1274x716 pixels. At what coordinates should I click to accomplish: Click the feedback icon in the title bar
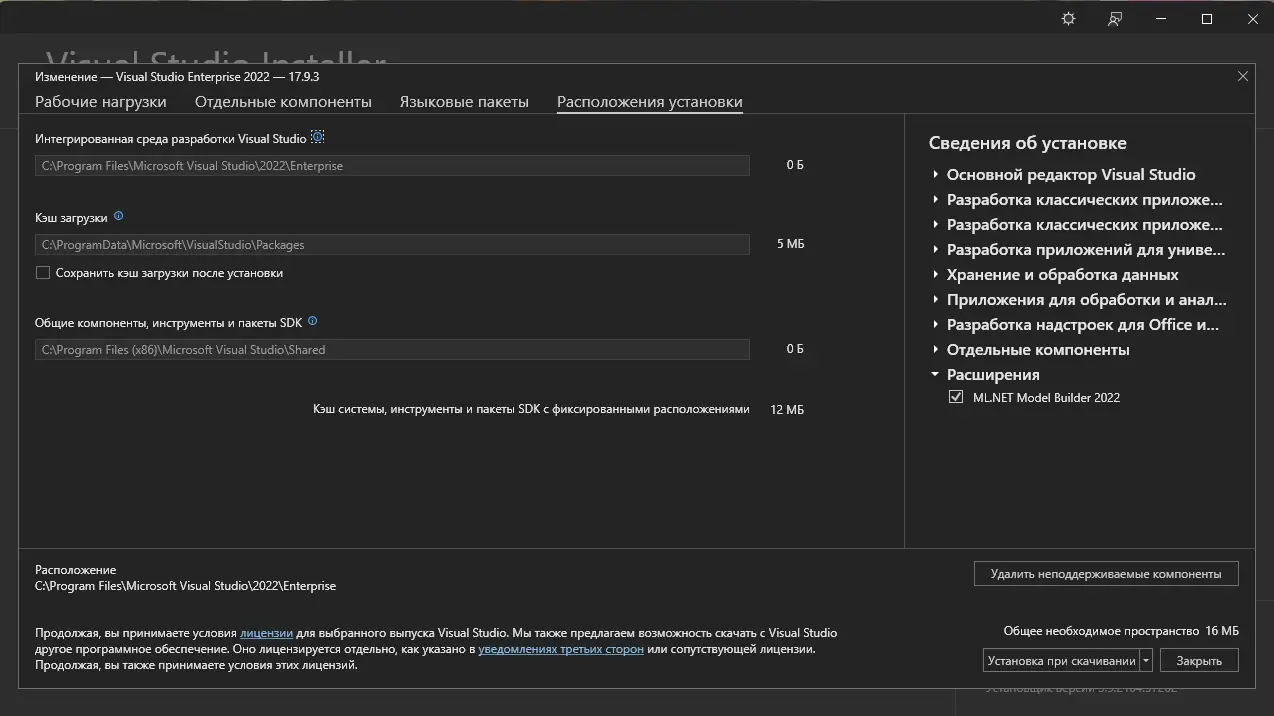[1114, 18]
